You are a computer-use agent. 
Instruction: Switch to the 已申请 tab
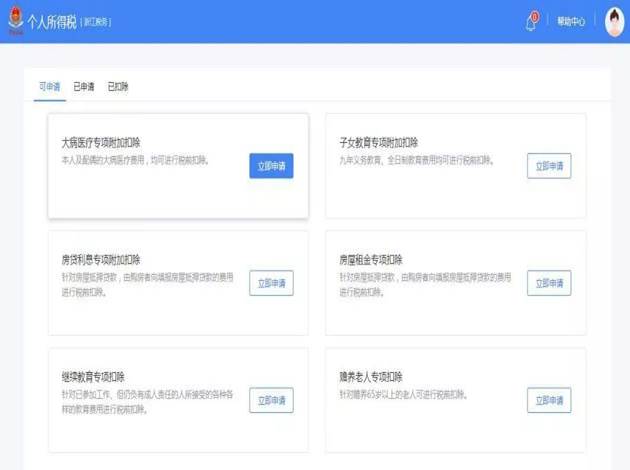coord(84,87)
